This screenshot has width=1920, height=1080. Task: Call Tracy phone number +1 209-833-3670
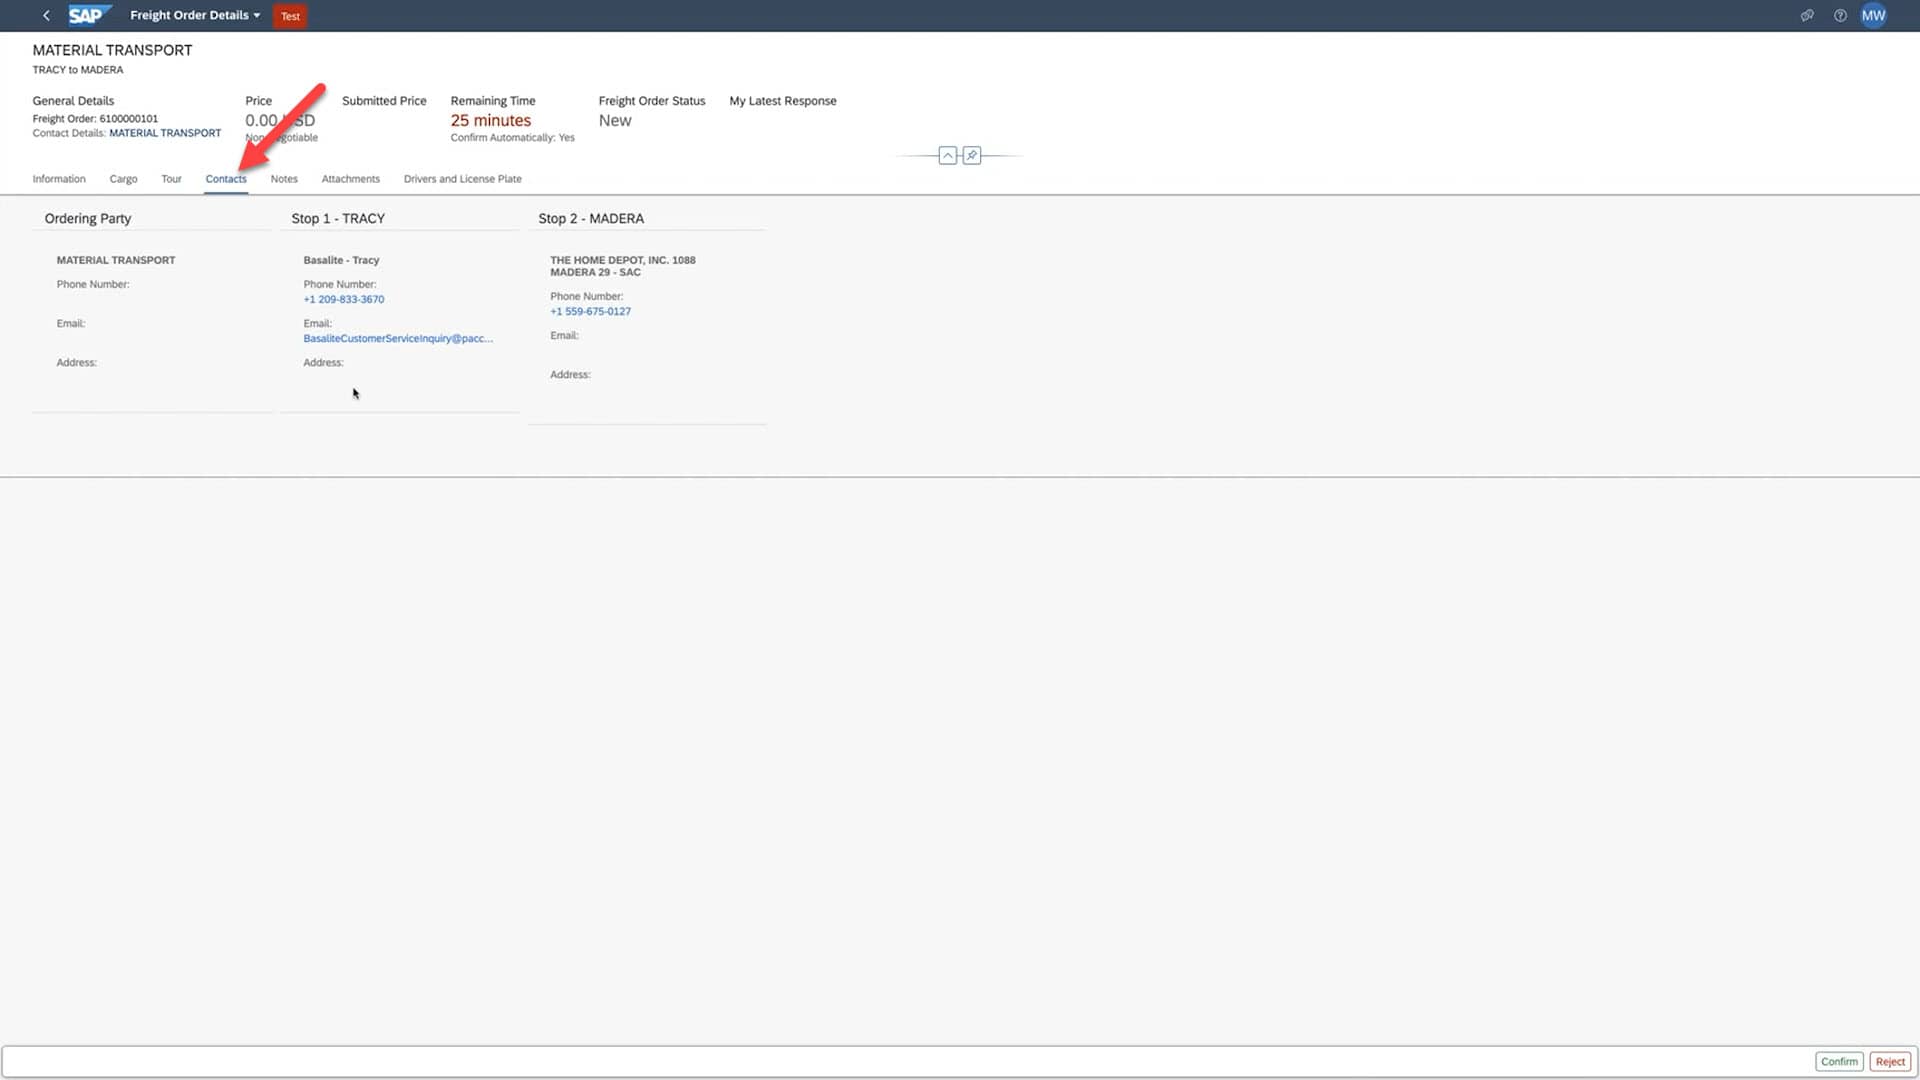[x=343, y=299]
